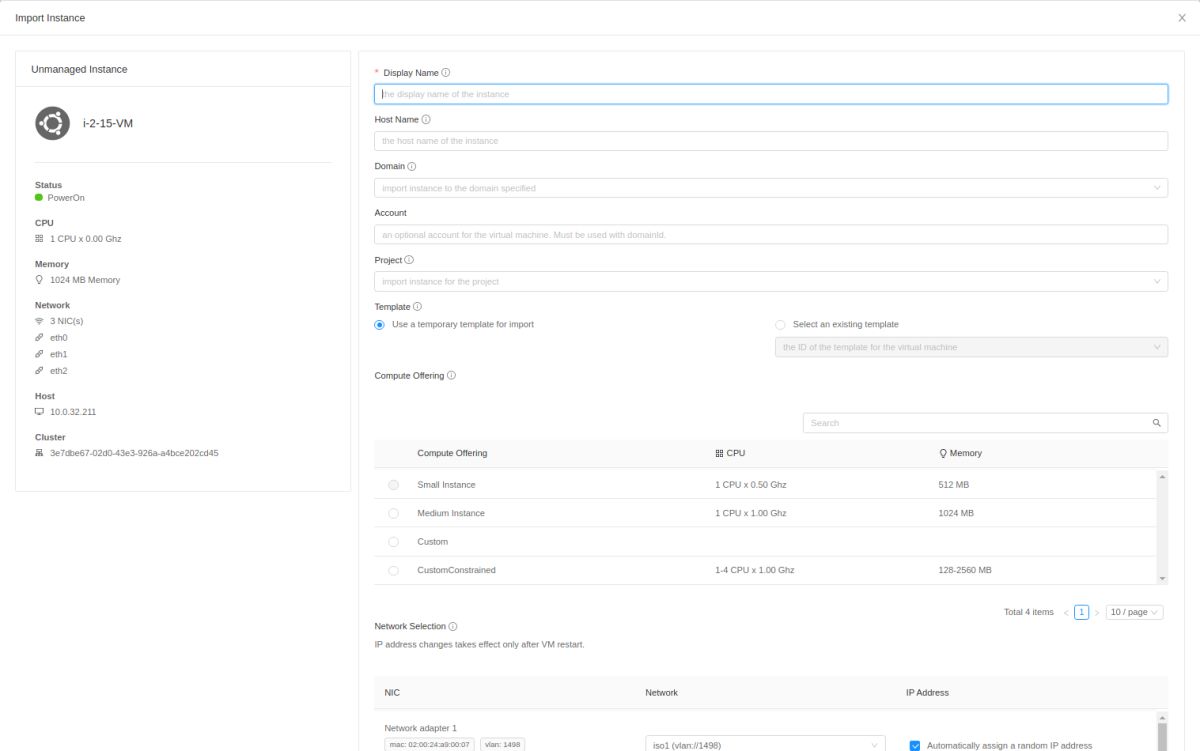Focus the Account input field
Screen dimensions: 1200x751
click(771, 235)
